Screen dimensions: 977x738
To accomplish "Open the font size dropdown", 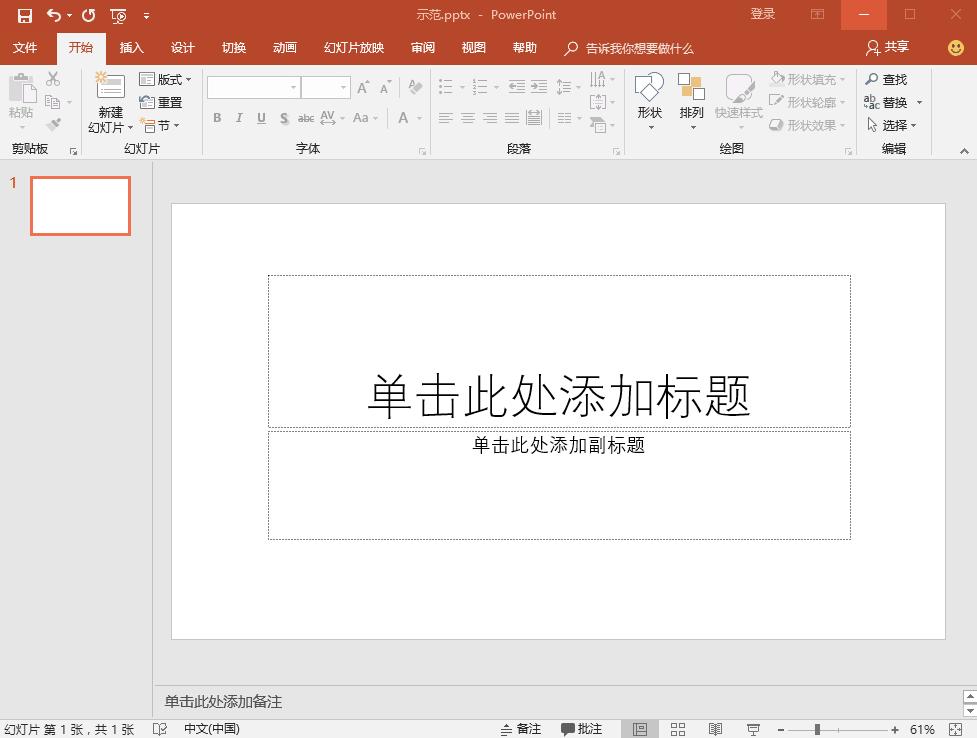I will tap(341, 87).
